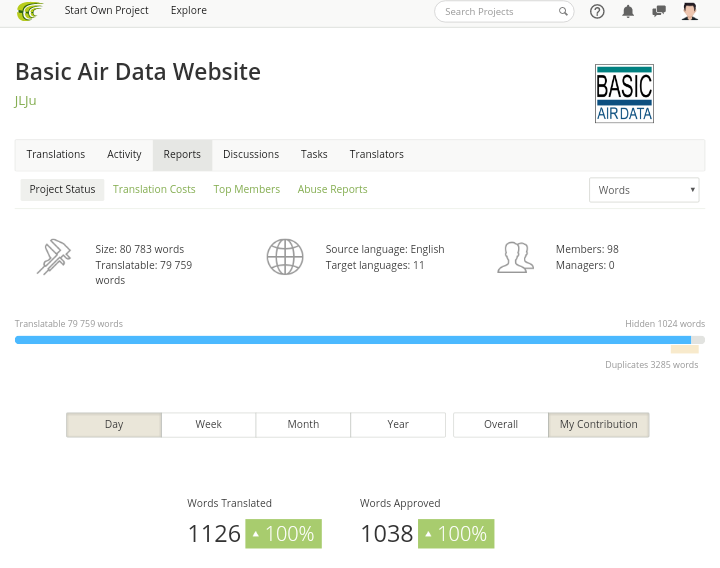Open the notifications bell icon
720x568 pixels.
[x=628, y=11]
